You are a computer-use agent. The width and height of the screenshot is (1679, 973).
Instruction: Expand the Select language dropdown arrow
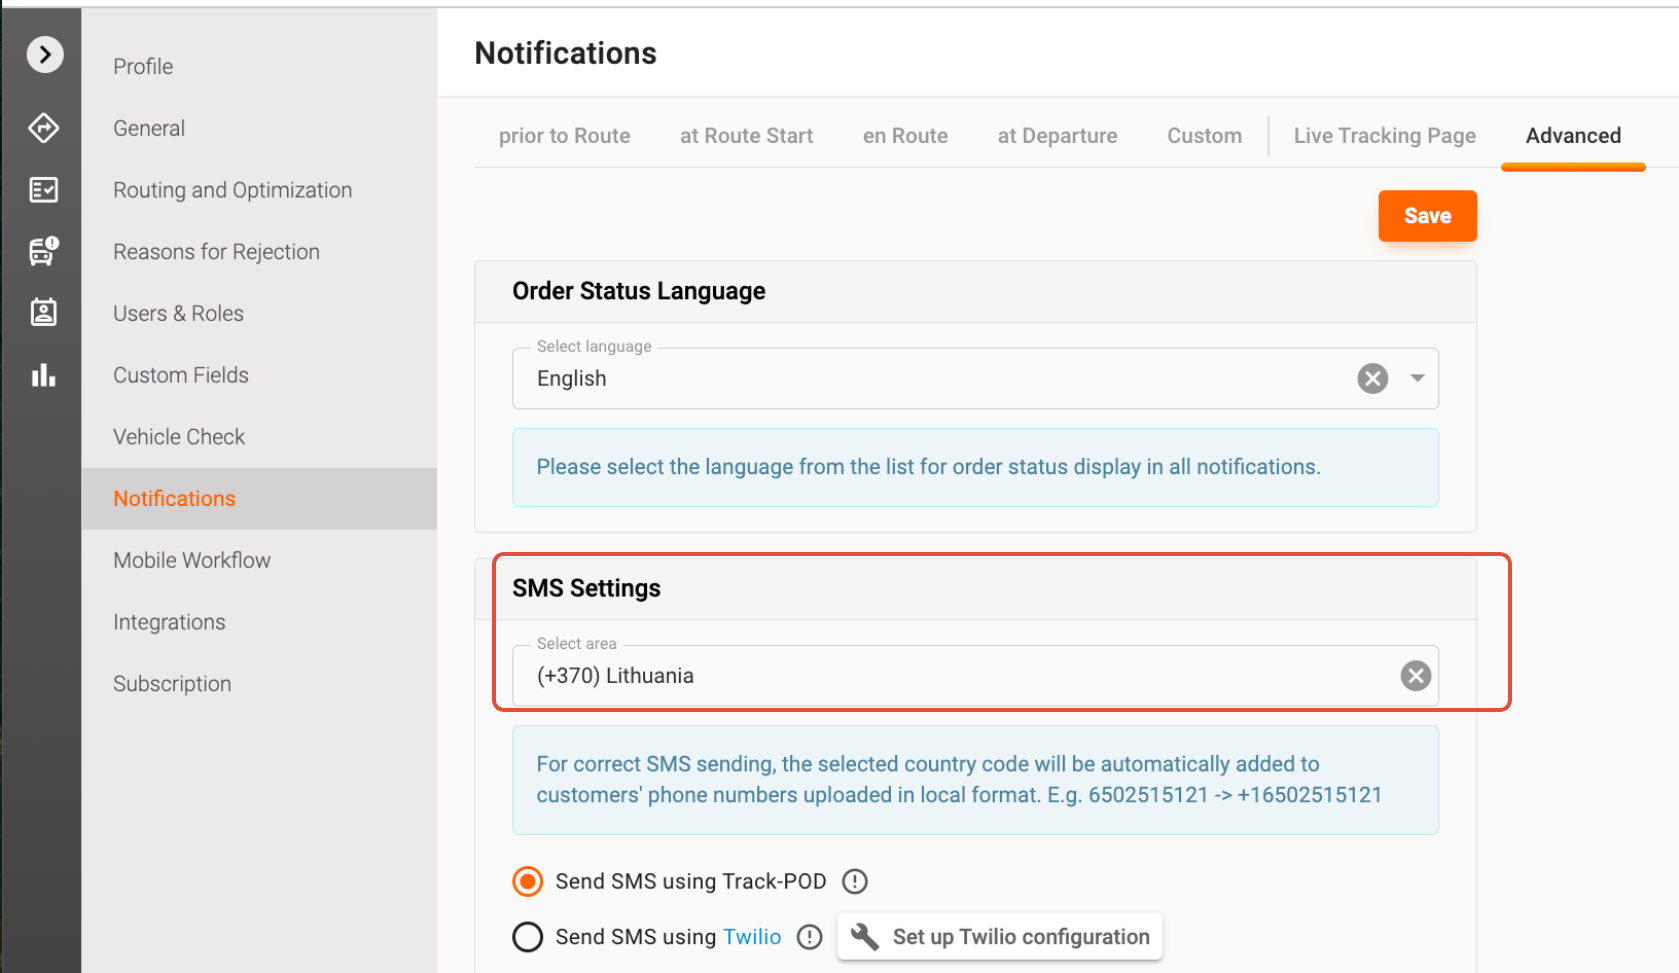[x=1417, y=378]
